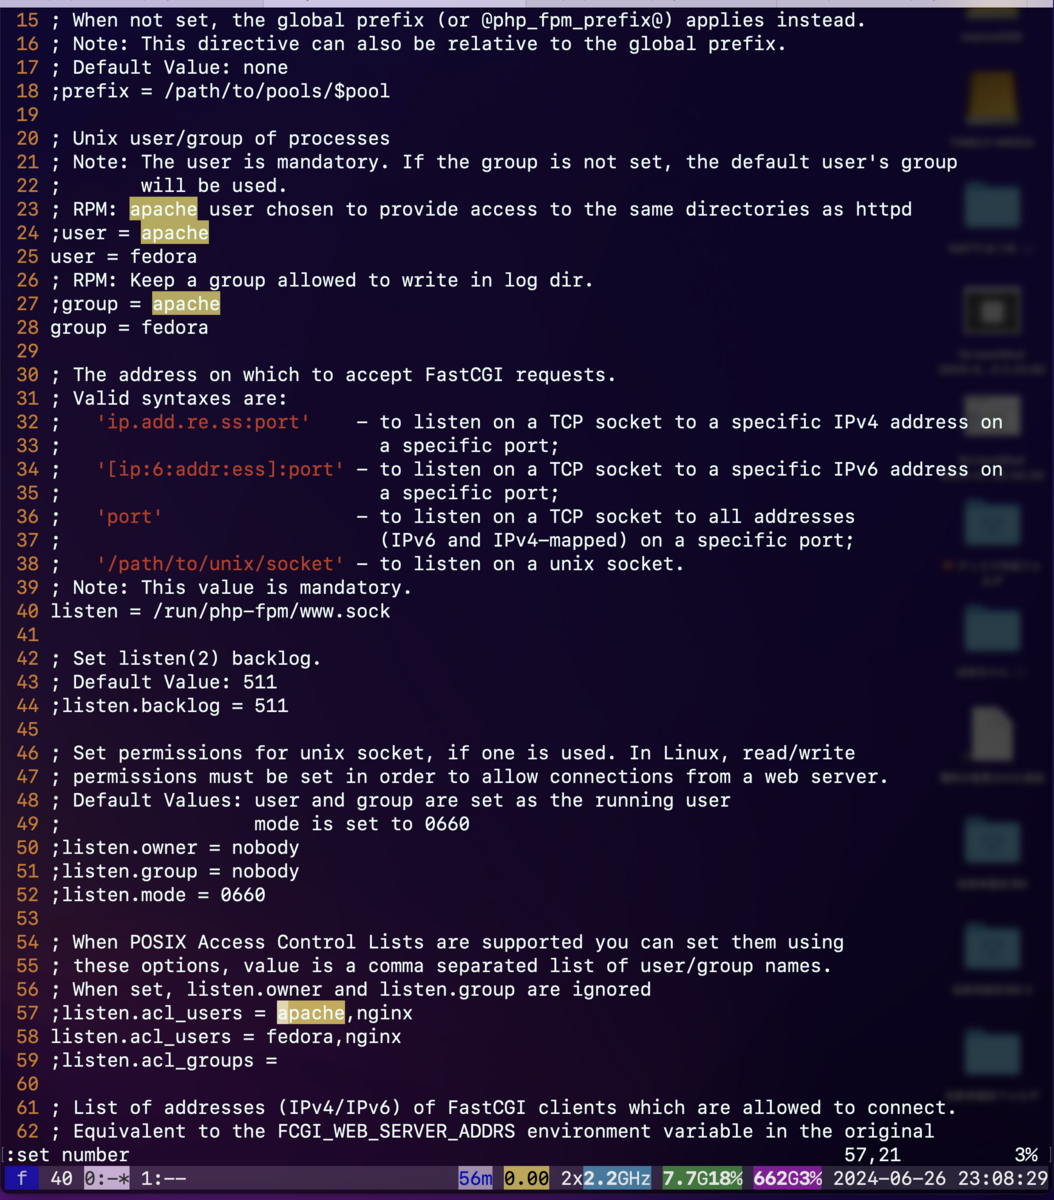Click '; The address on which to accept FastCGI requests.'
1054x1200 pixels.
click(334, 375)
